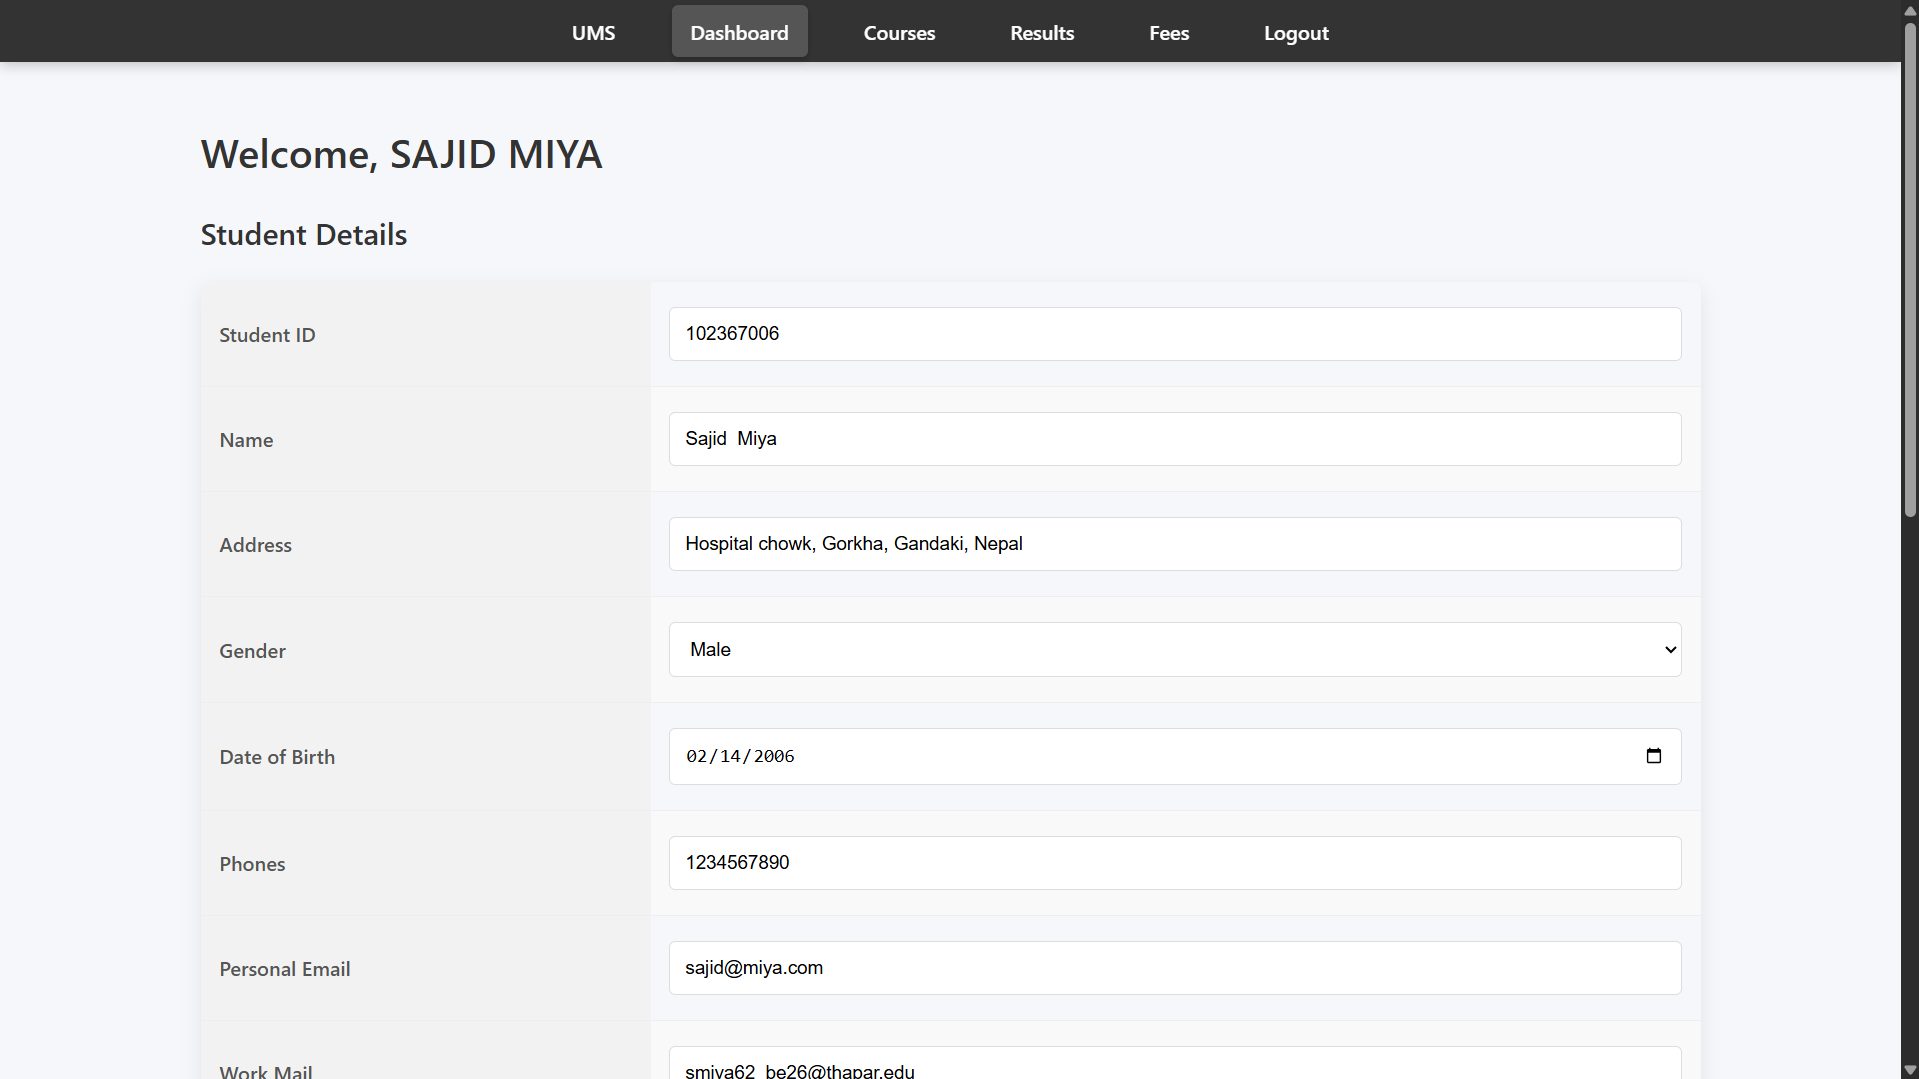Log out using the Logout link
The image size is (1919, 1079).
click(x=1296, y=32)
